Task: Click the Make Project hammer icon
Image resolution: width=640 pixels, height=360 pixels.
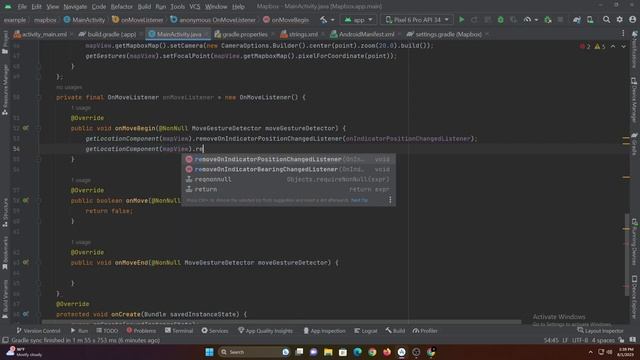Action: 324,20
